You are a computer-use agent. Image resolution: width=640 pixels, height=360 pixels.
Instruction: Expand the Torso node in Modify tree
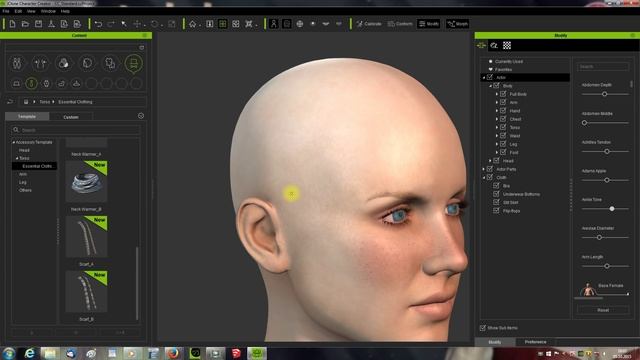497,127
